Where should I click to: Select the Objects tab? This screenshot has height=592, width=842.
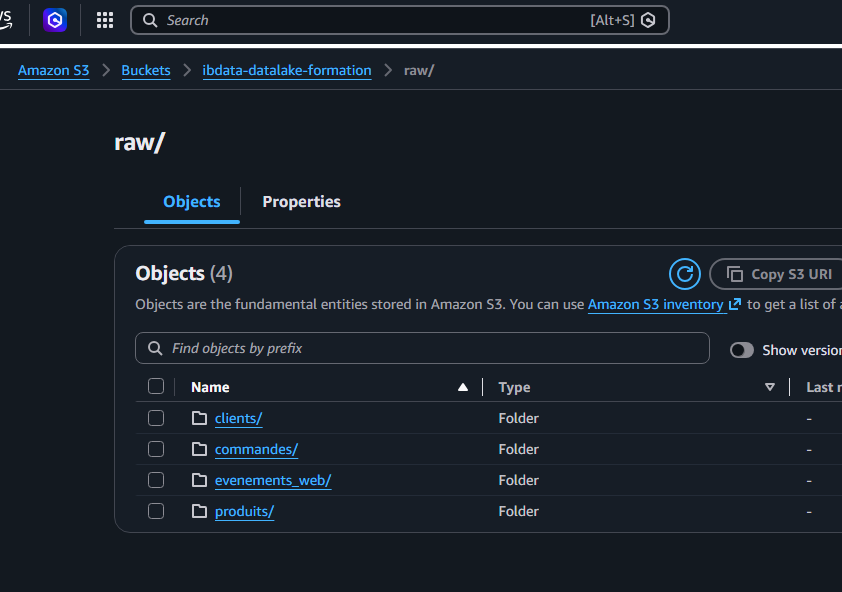click(x=192, y=201)
